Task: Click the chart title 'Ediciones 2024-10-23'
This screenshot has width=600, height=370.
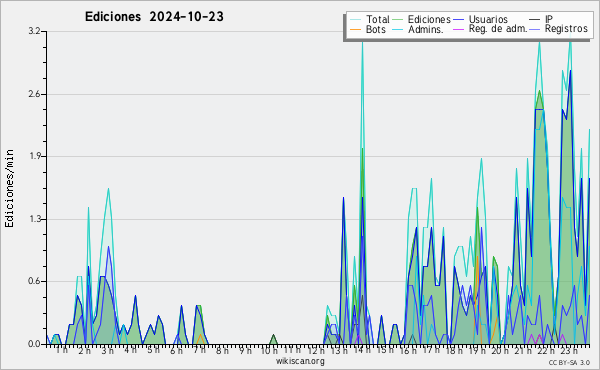Action: point(154,17)
